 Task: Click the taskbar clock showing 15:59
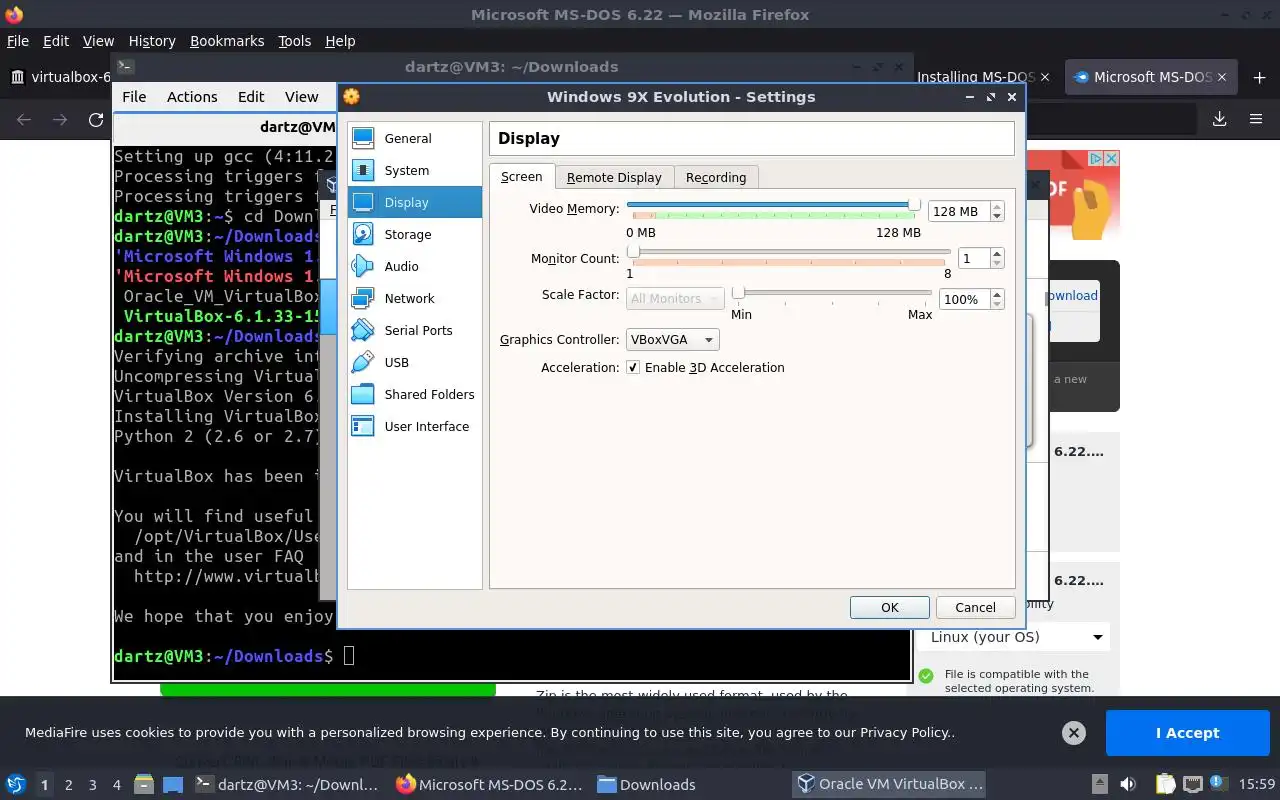(1258, 785)
